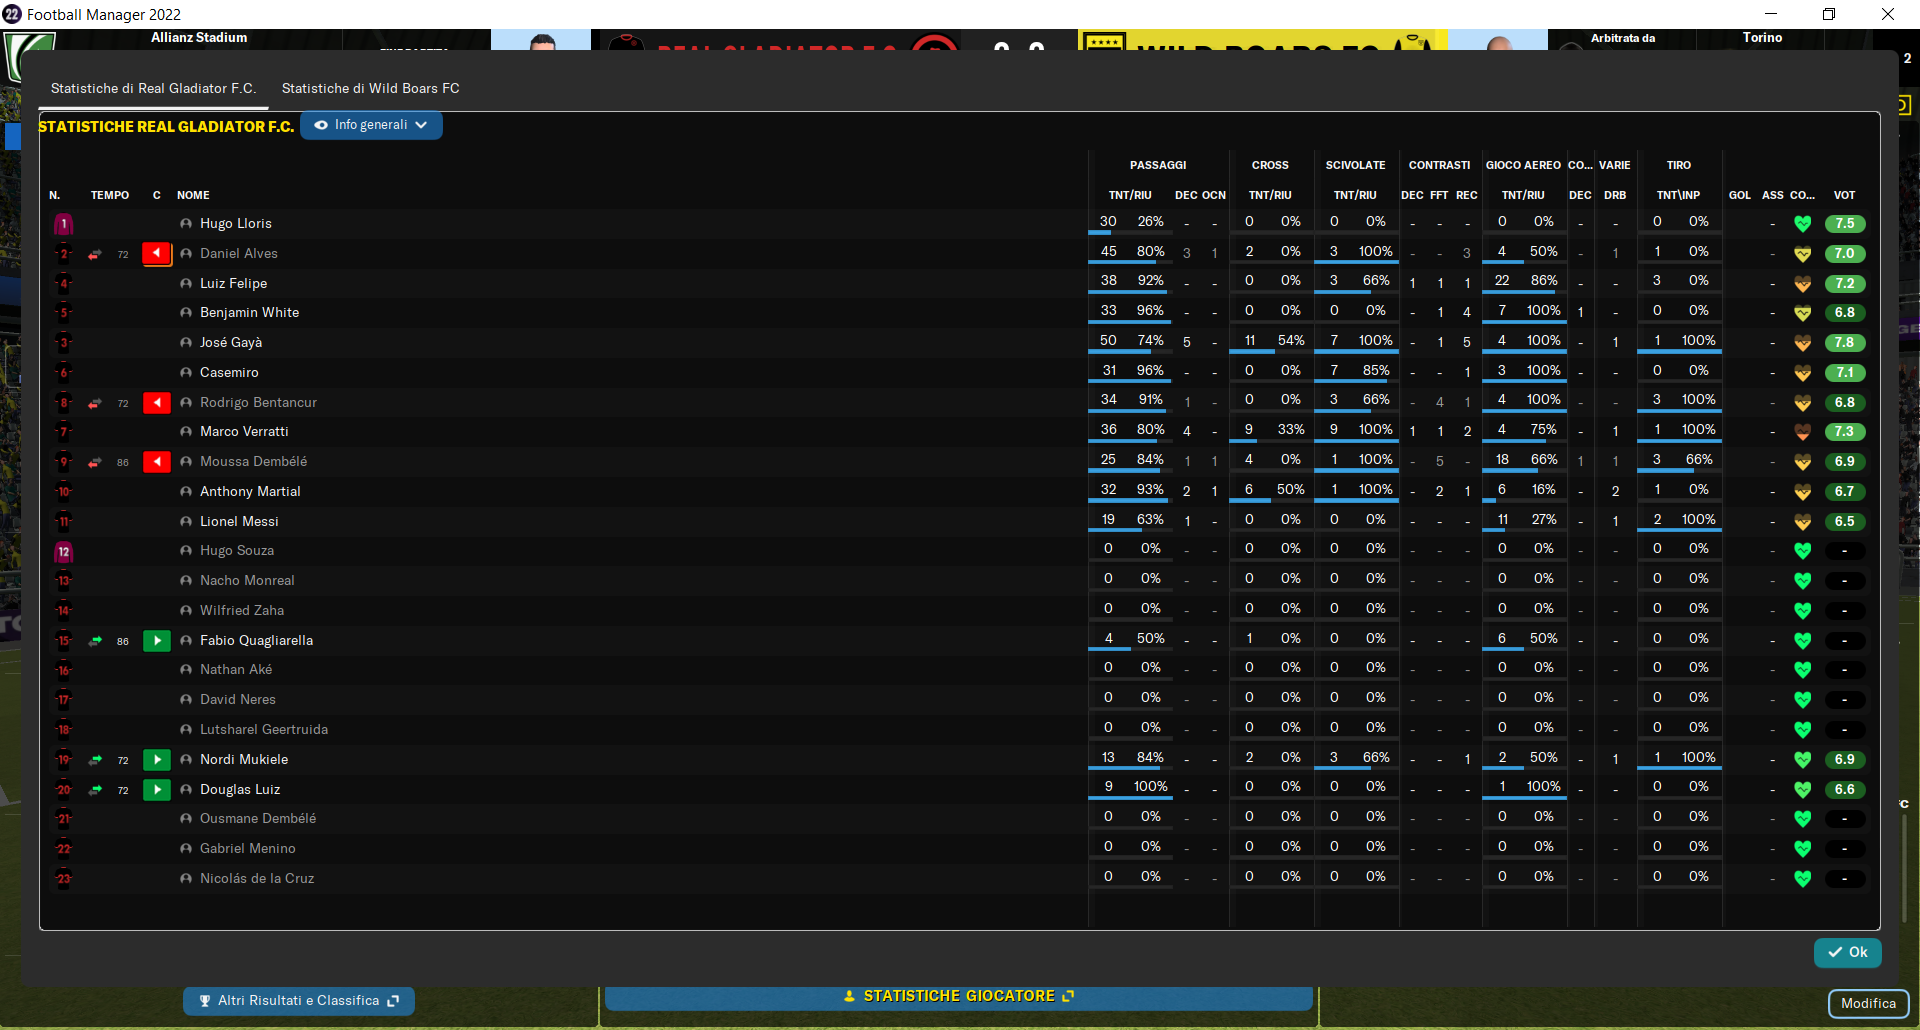Sort by the DRB column header

(1615, 196)
